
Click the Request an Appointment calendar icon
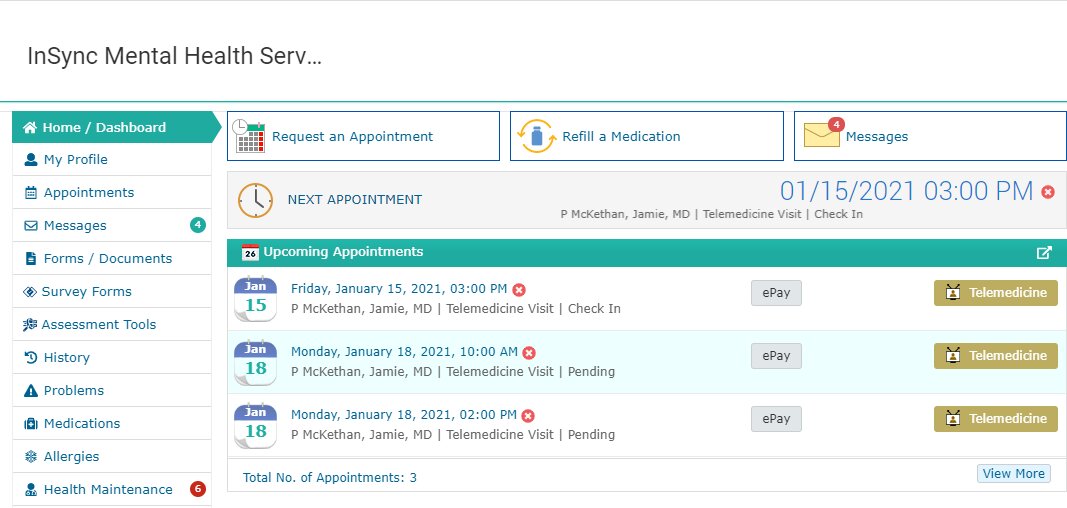tap(248, 136)
